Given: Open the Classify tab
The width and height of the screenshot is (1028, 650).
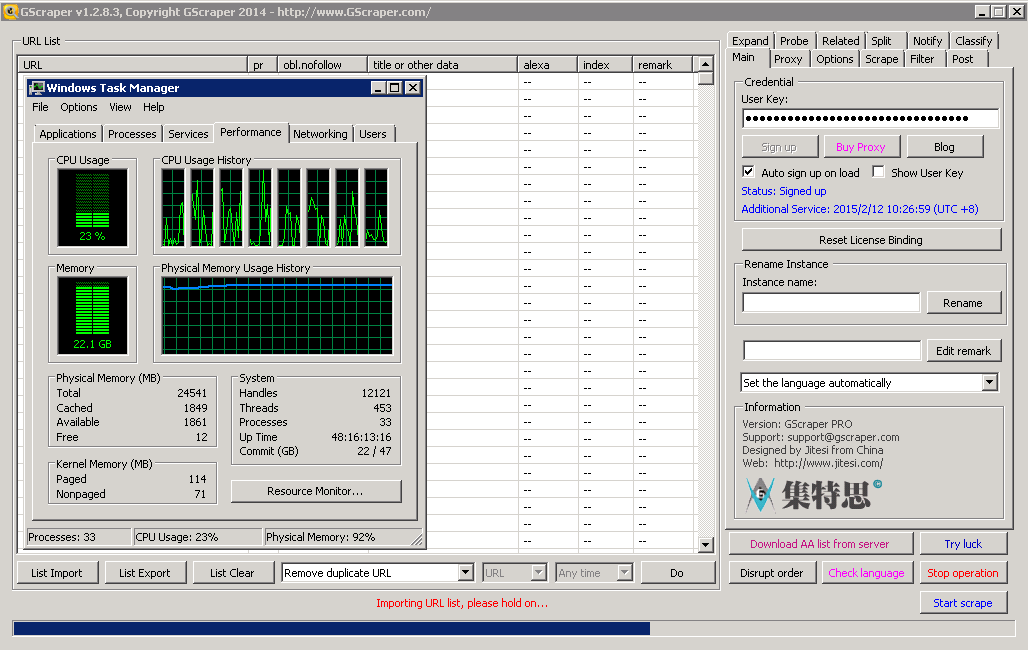Looking at the screenshot, I should (x=973, y=41).
